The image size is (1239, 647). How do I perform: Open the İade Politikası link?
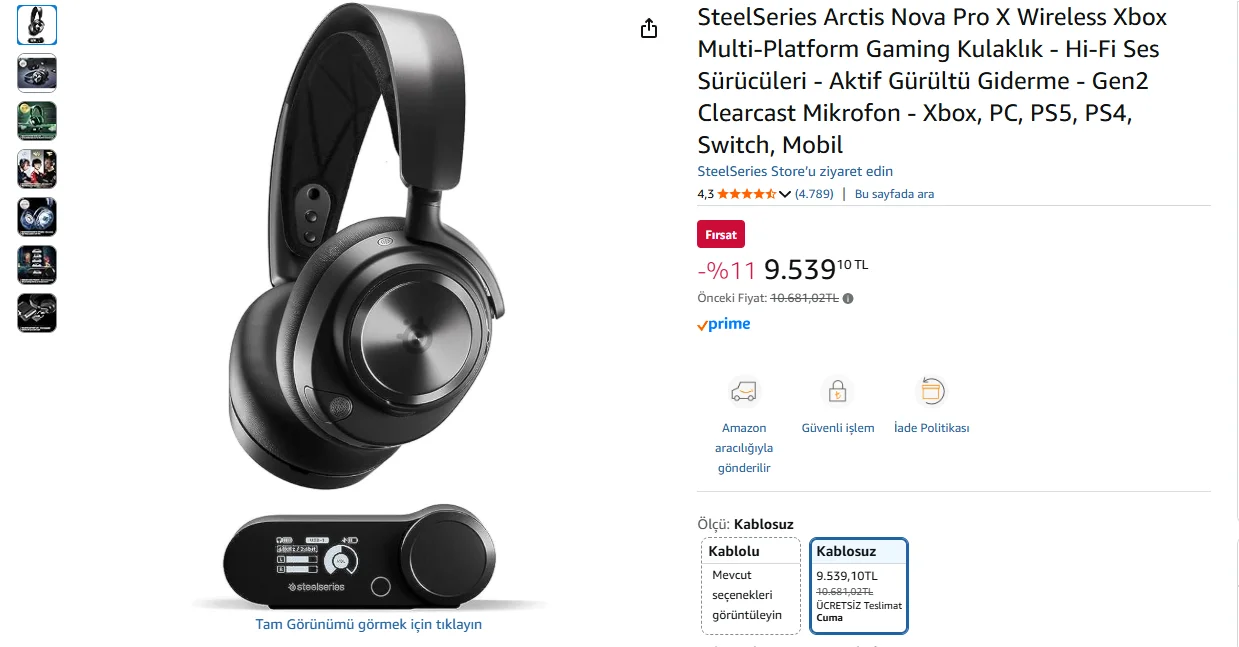click(931, 428)
